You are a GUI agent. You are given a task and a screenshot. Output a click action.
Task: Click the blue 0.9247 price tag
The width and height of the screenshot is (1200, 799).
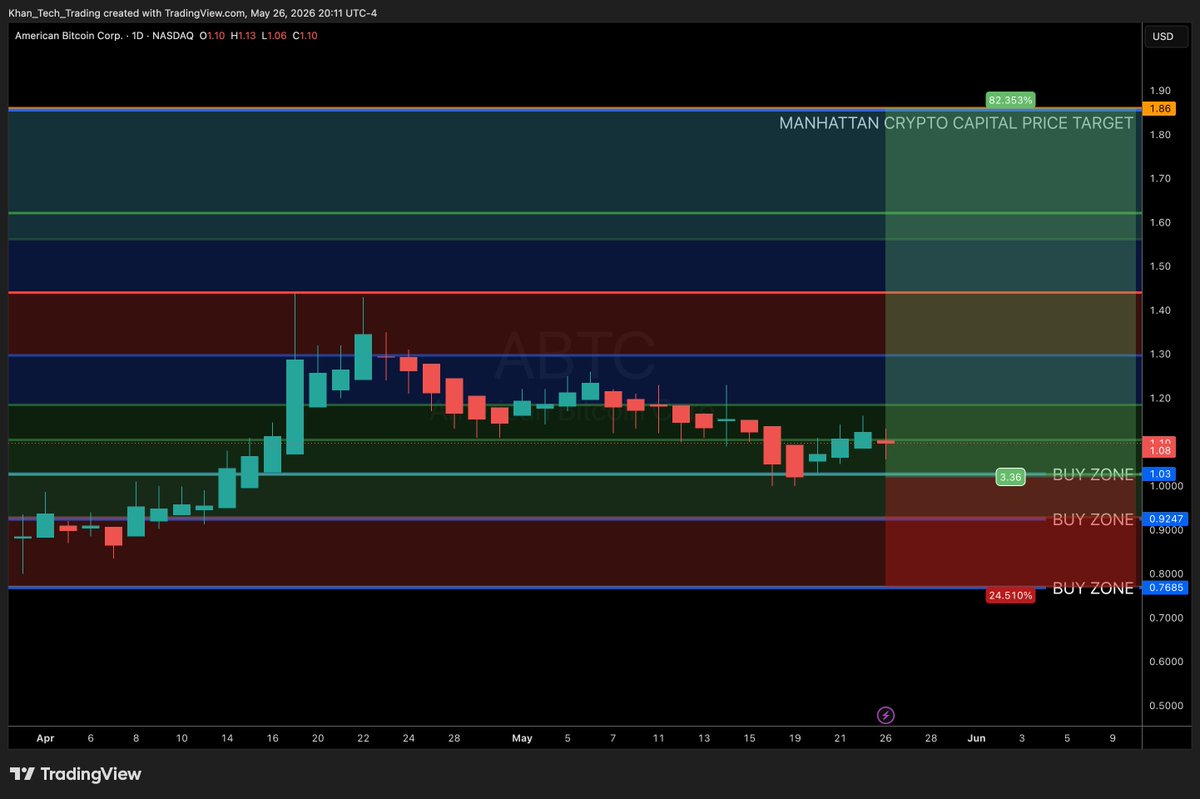click(x=1166, y=519)
